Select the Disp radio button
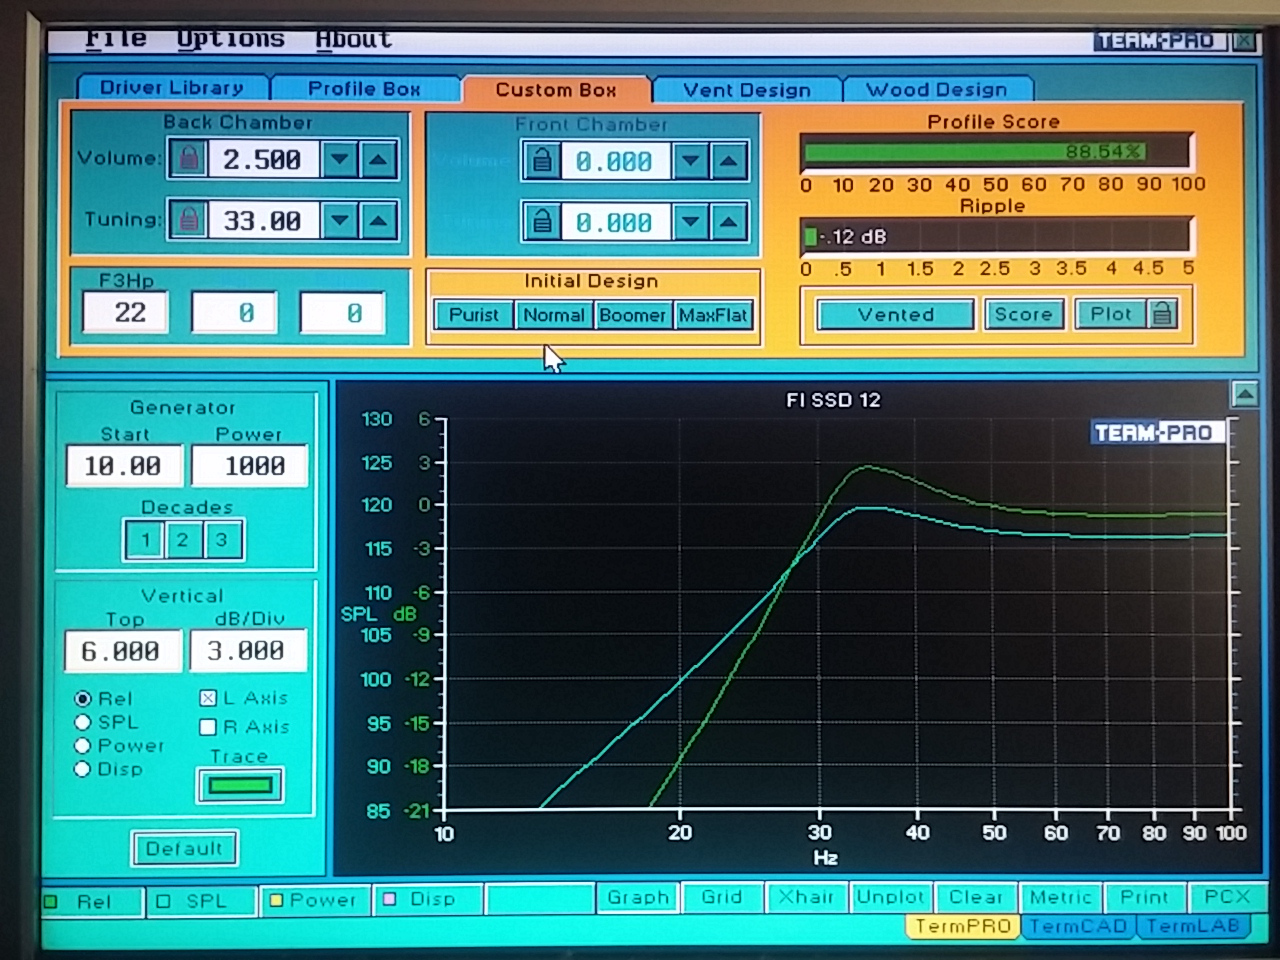This screenshot has width=1280, height=960. [x=83, y=769]
